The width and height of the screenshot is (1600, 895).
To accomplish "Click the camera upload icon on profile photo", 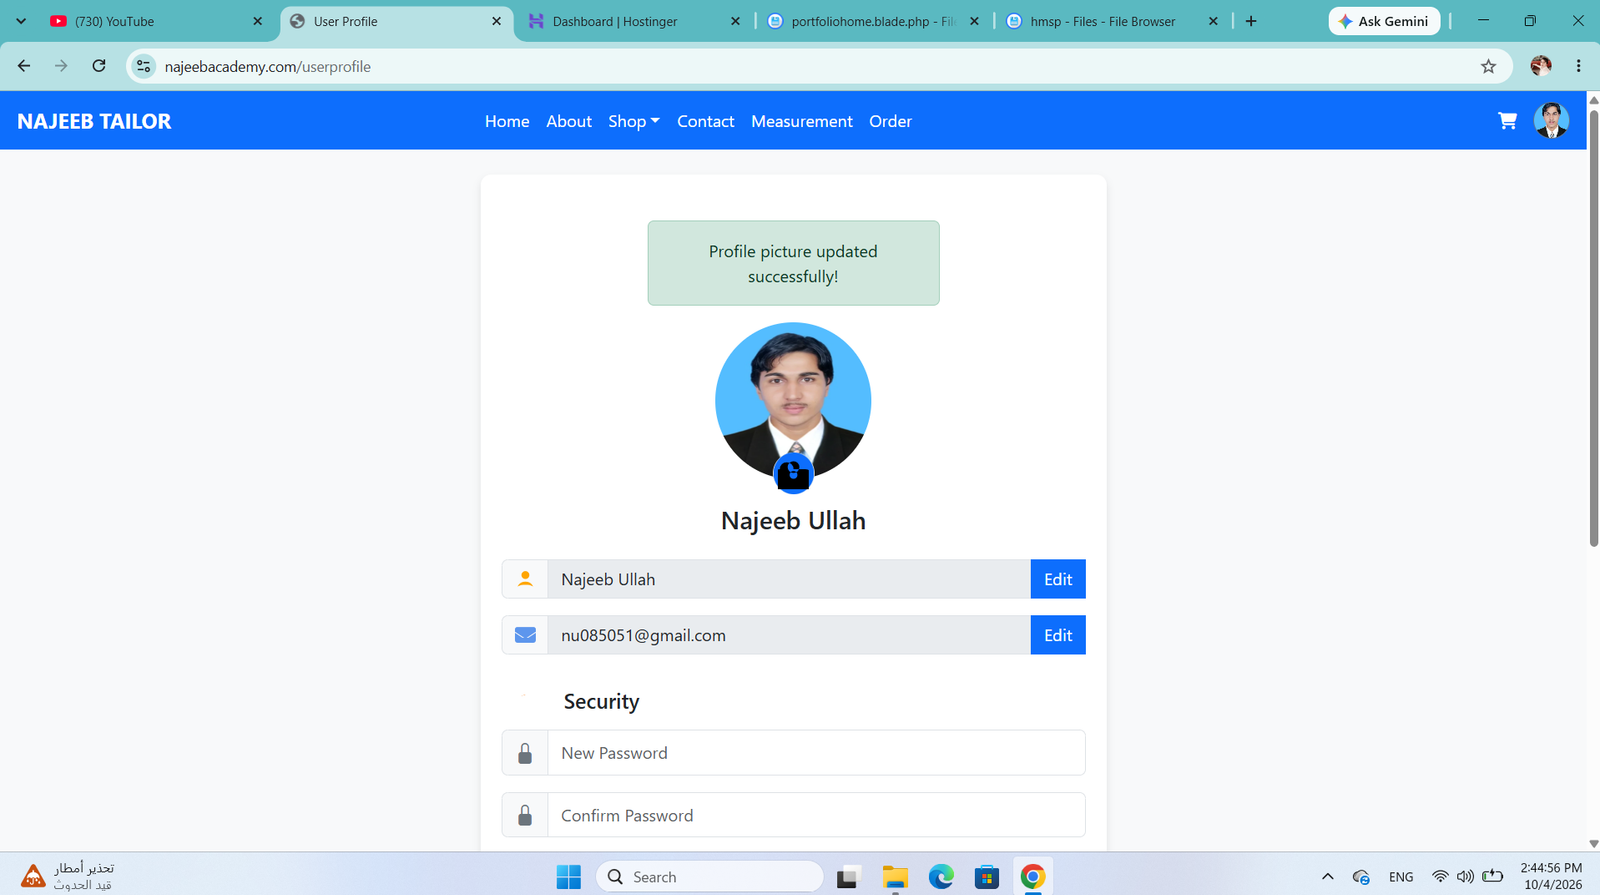I will click(x=793, y=473).
